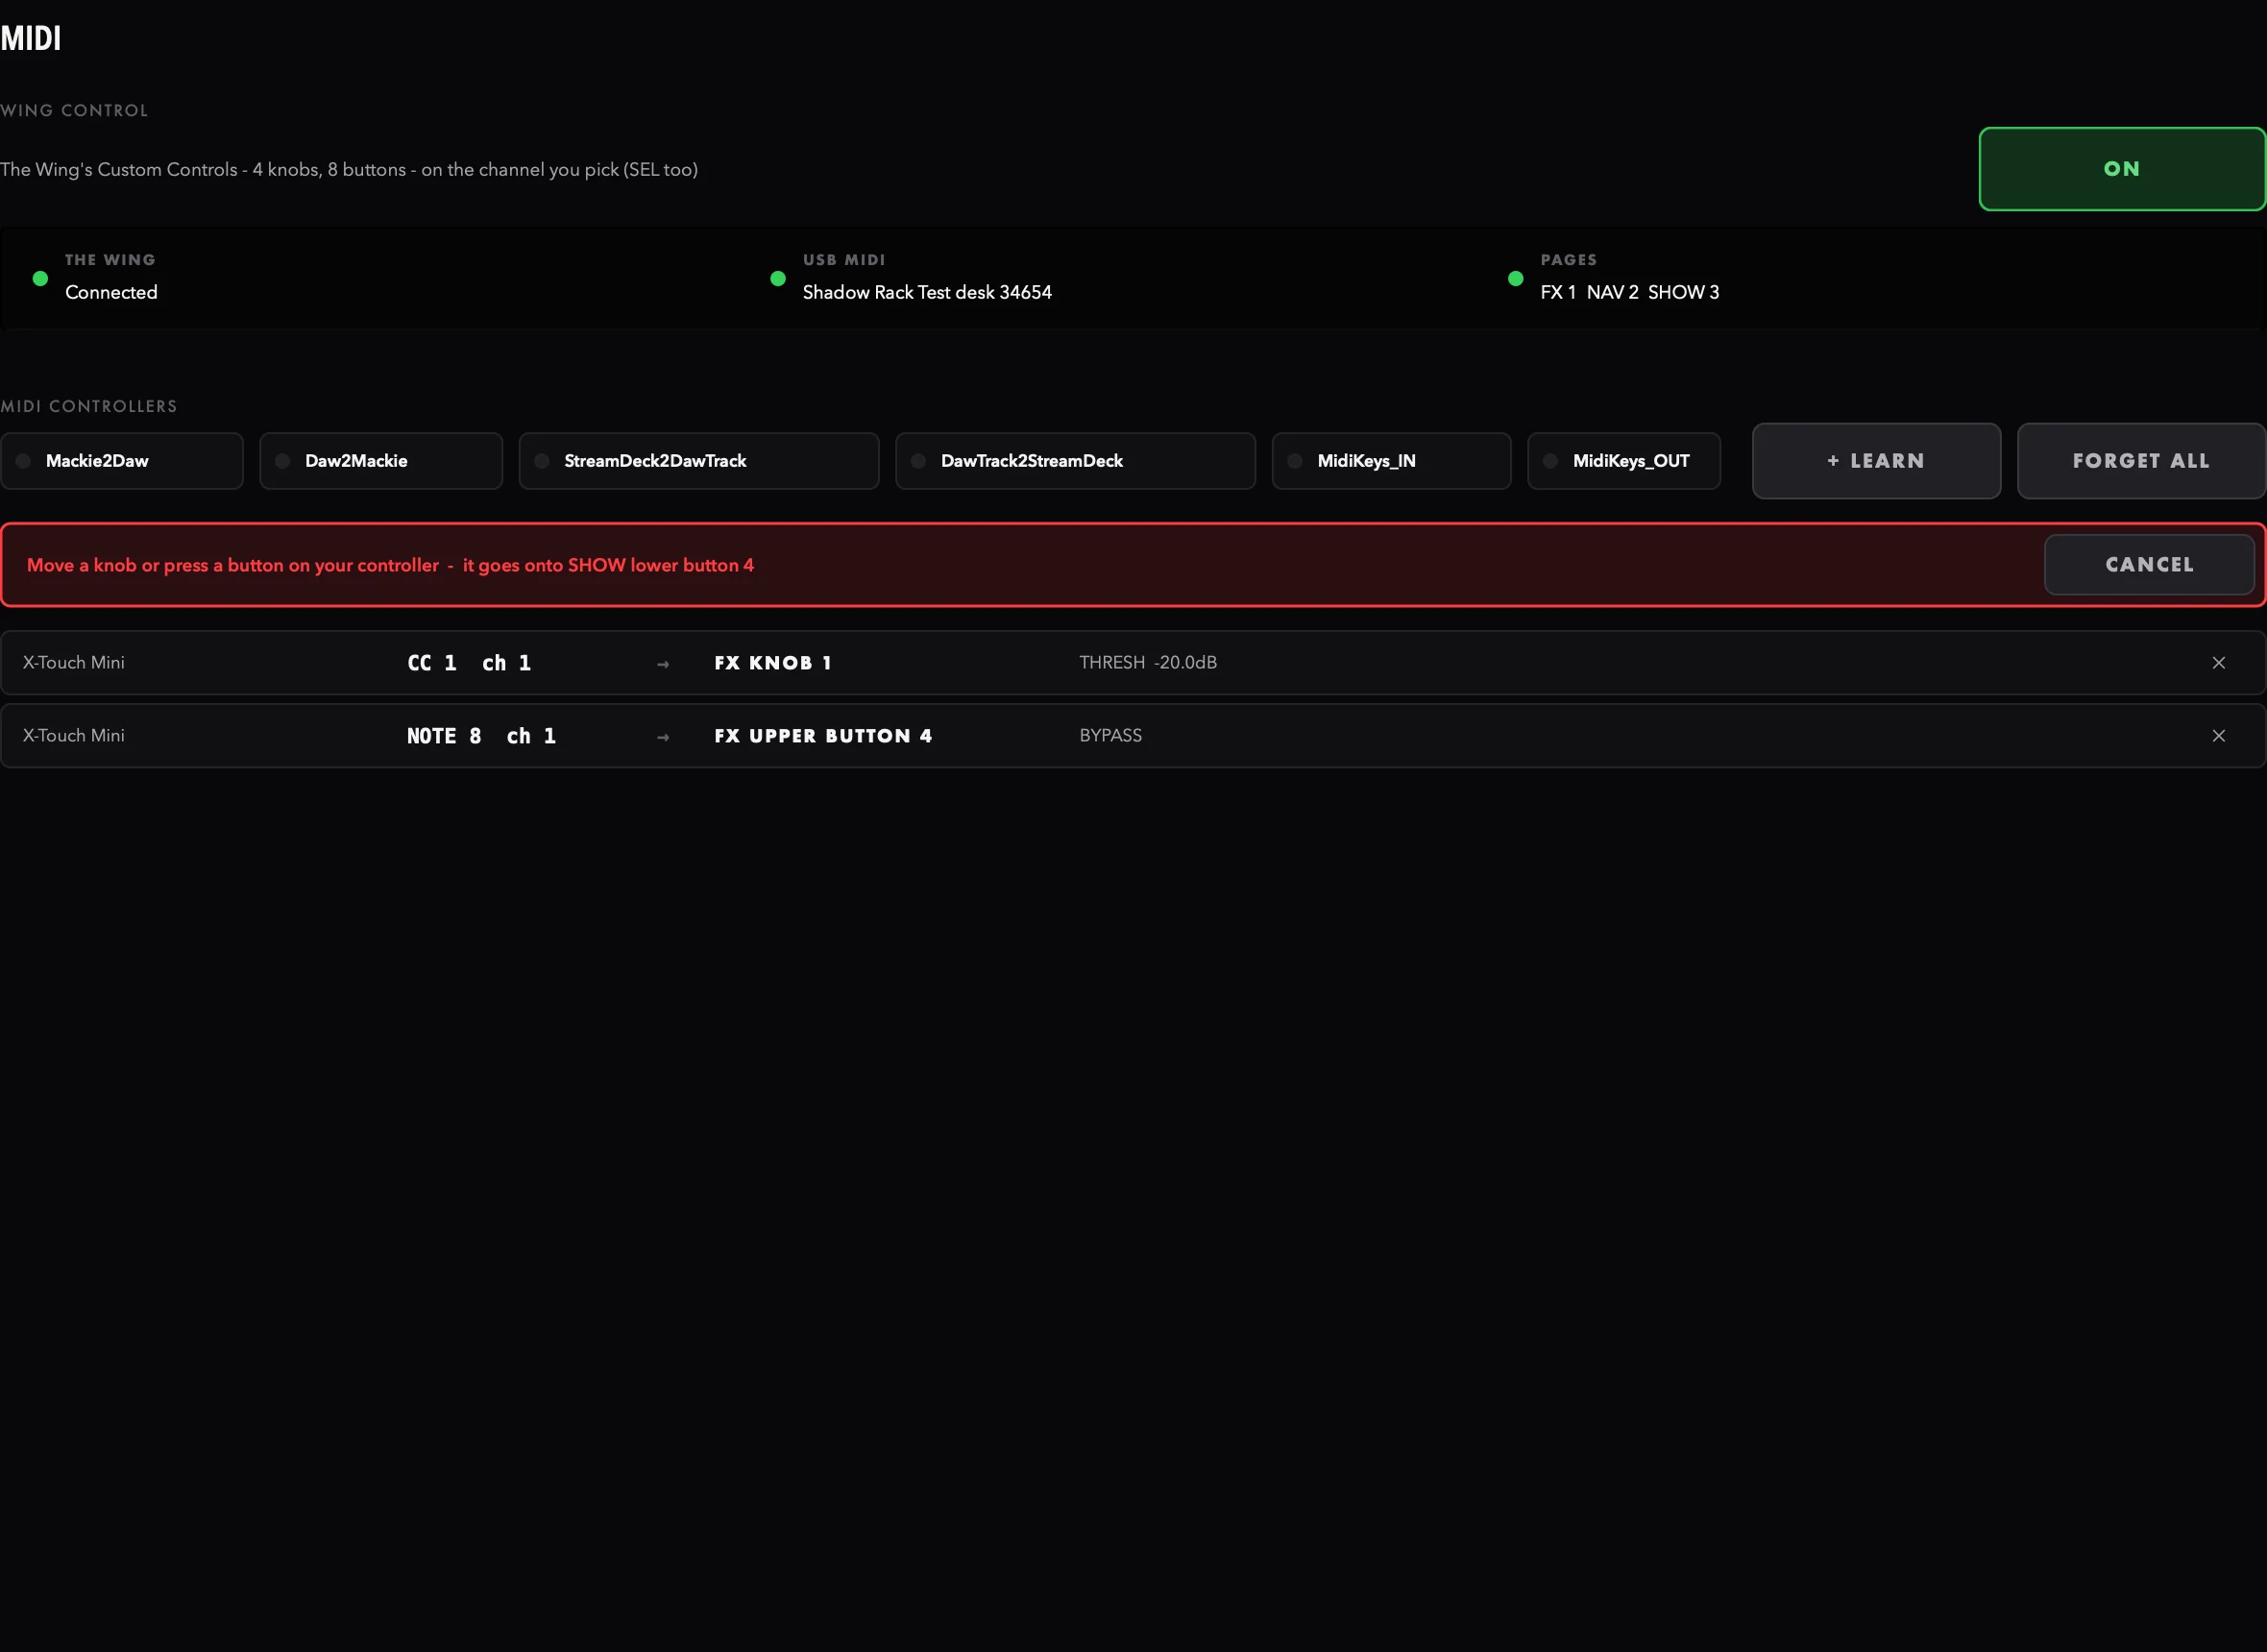Image resolution: width=2267 pixels, height=1652 pixels.
Task: Click the WING CONTROL section label
Action: pos(74,110)
